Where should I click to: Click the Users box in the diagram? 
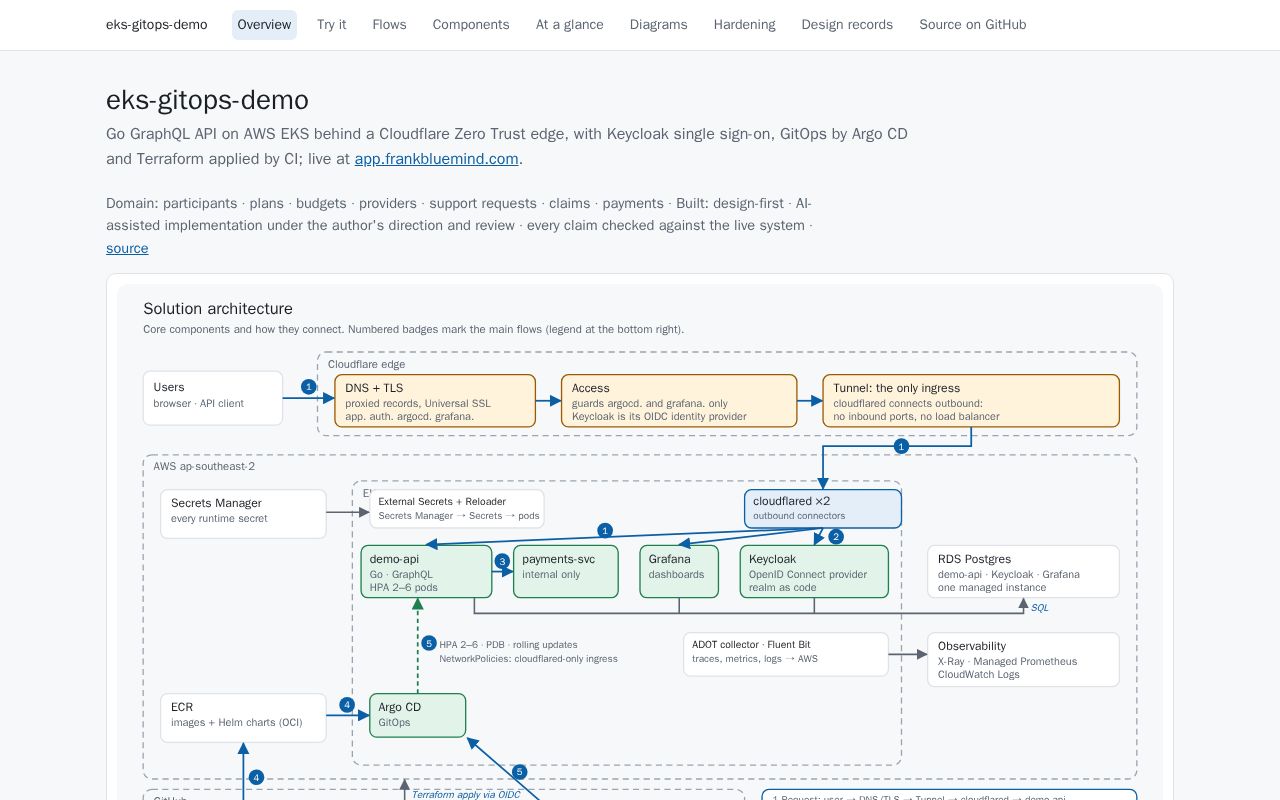(213, 398)
